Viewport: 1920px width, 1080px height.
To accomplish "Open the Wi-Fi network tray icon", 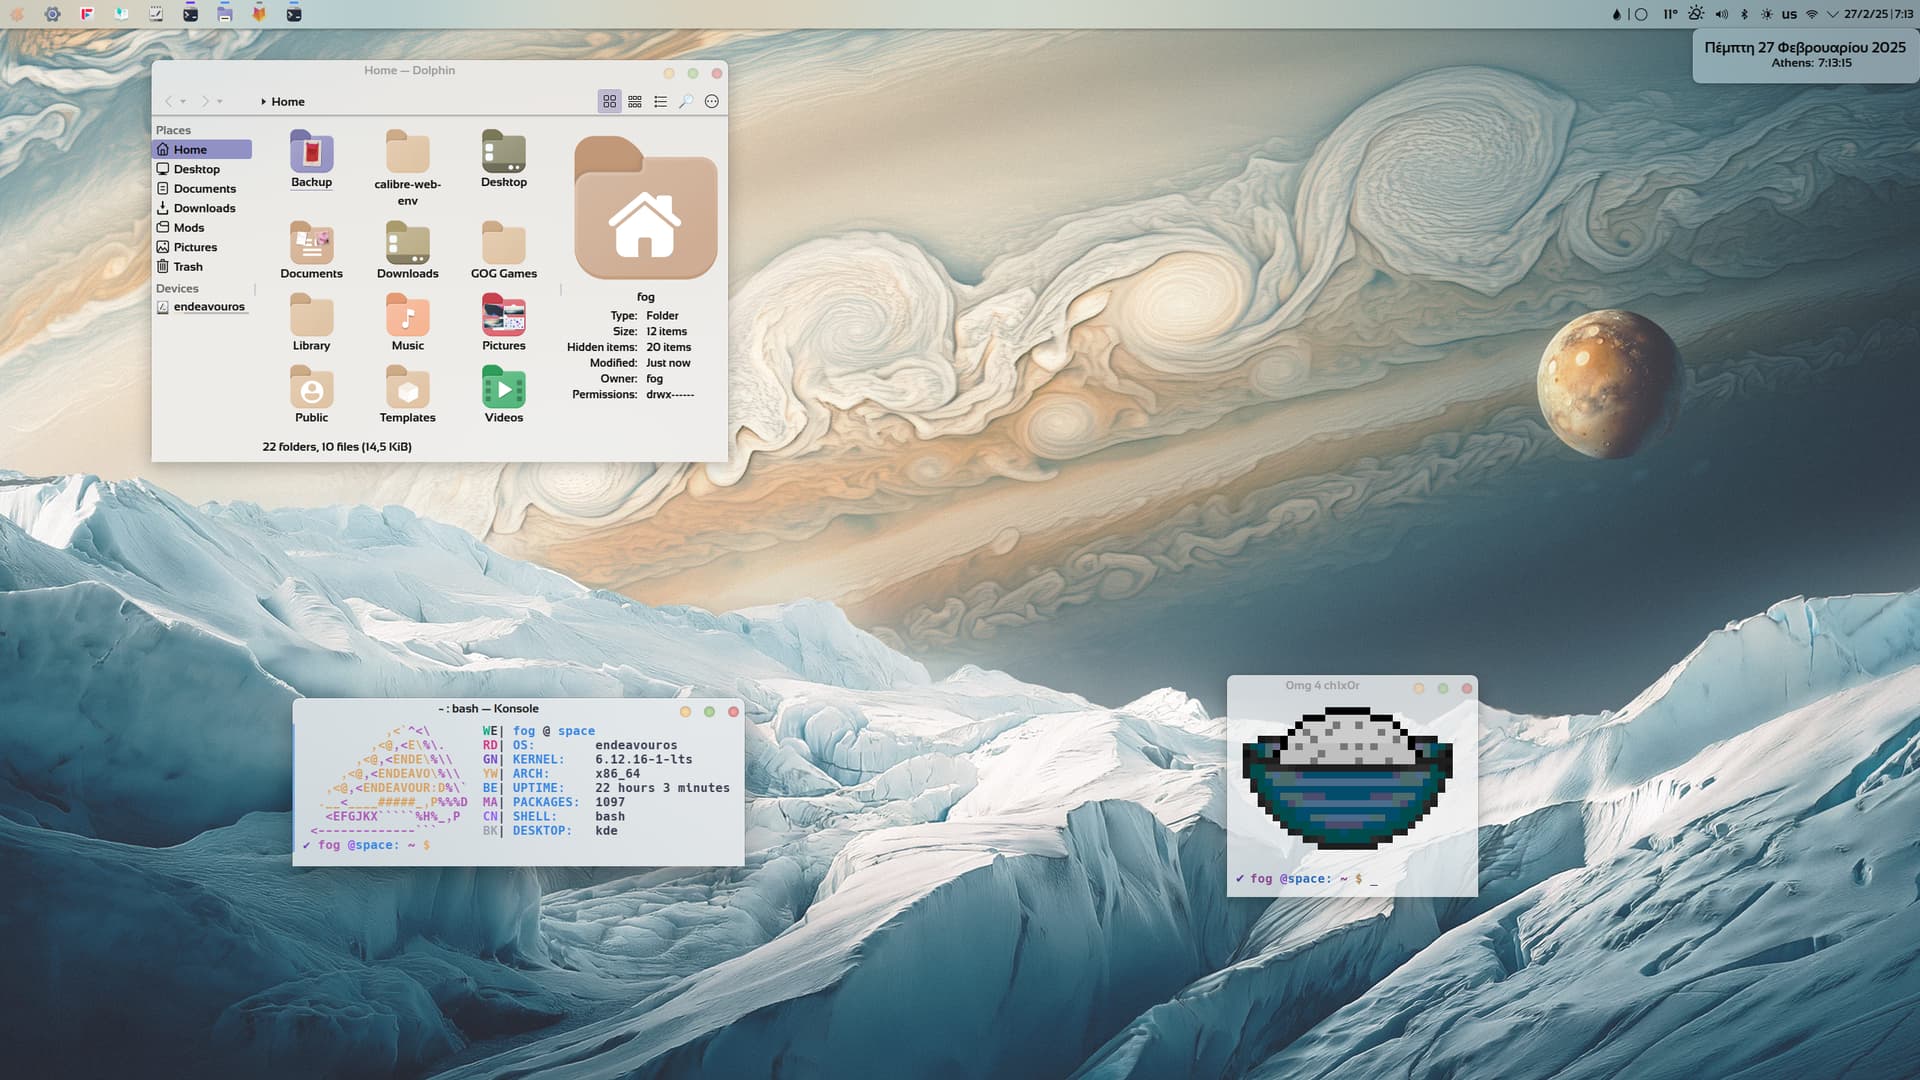I will pos(1811,14).
